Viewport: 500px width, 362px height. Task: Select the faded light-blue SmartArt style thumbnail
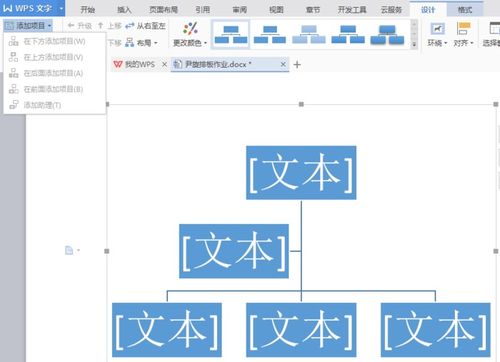[309, 34]
